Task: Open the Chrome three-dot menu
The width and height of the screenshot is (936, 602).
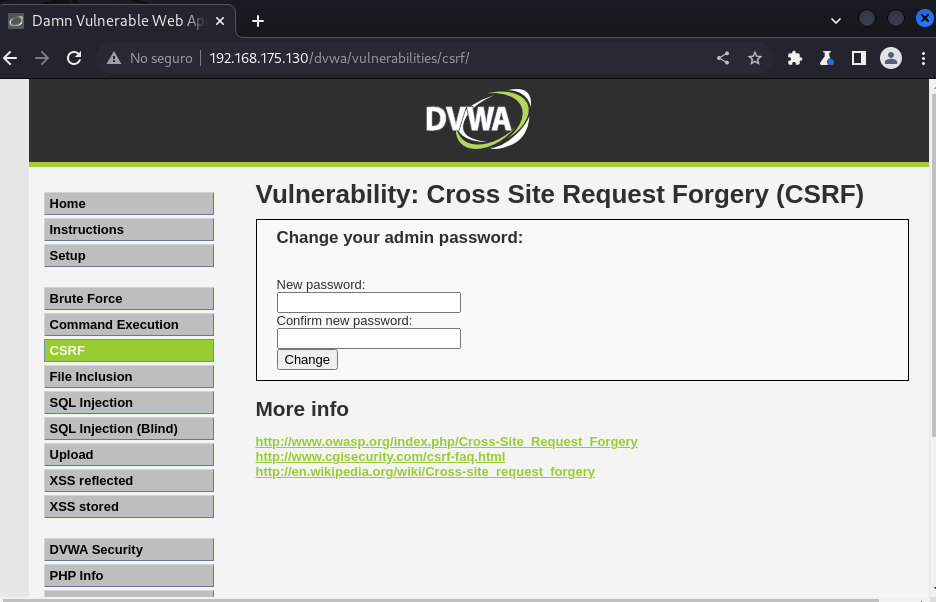Action: 923,58
